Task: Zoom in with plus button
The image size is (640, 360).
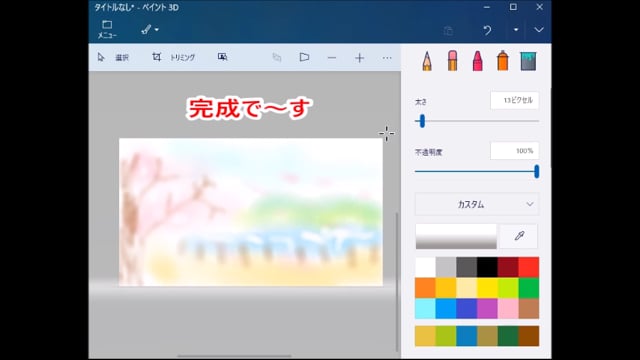Action: [x=360, y=58]
